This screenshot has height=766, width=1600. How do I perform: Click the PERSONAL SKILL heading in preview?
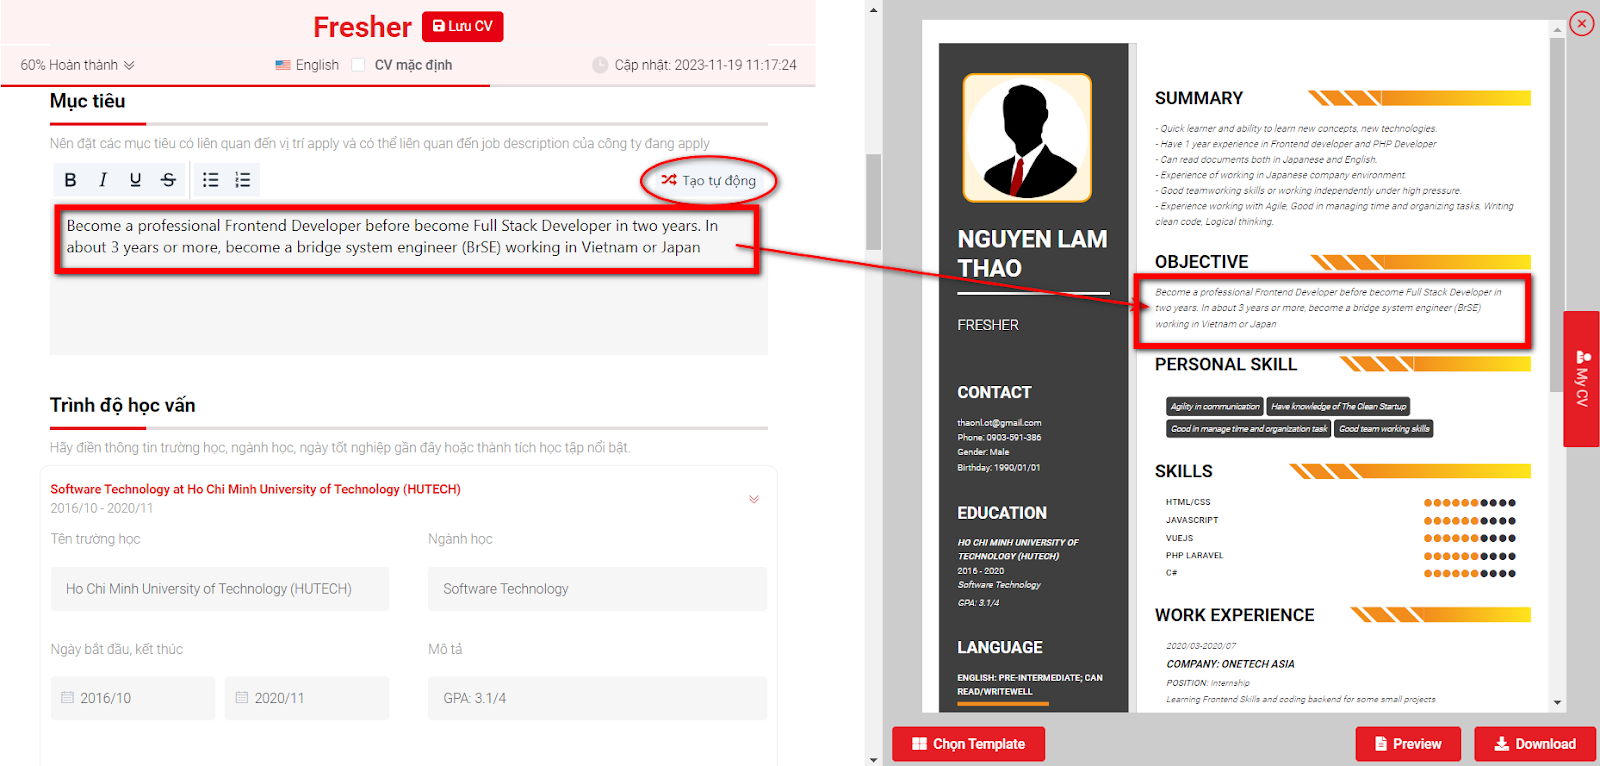pos(1226,365)
